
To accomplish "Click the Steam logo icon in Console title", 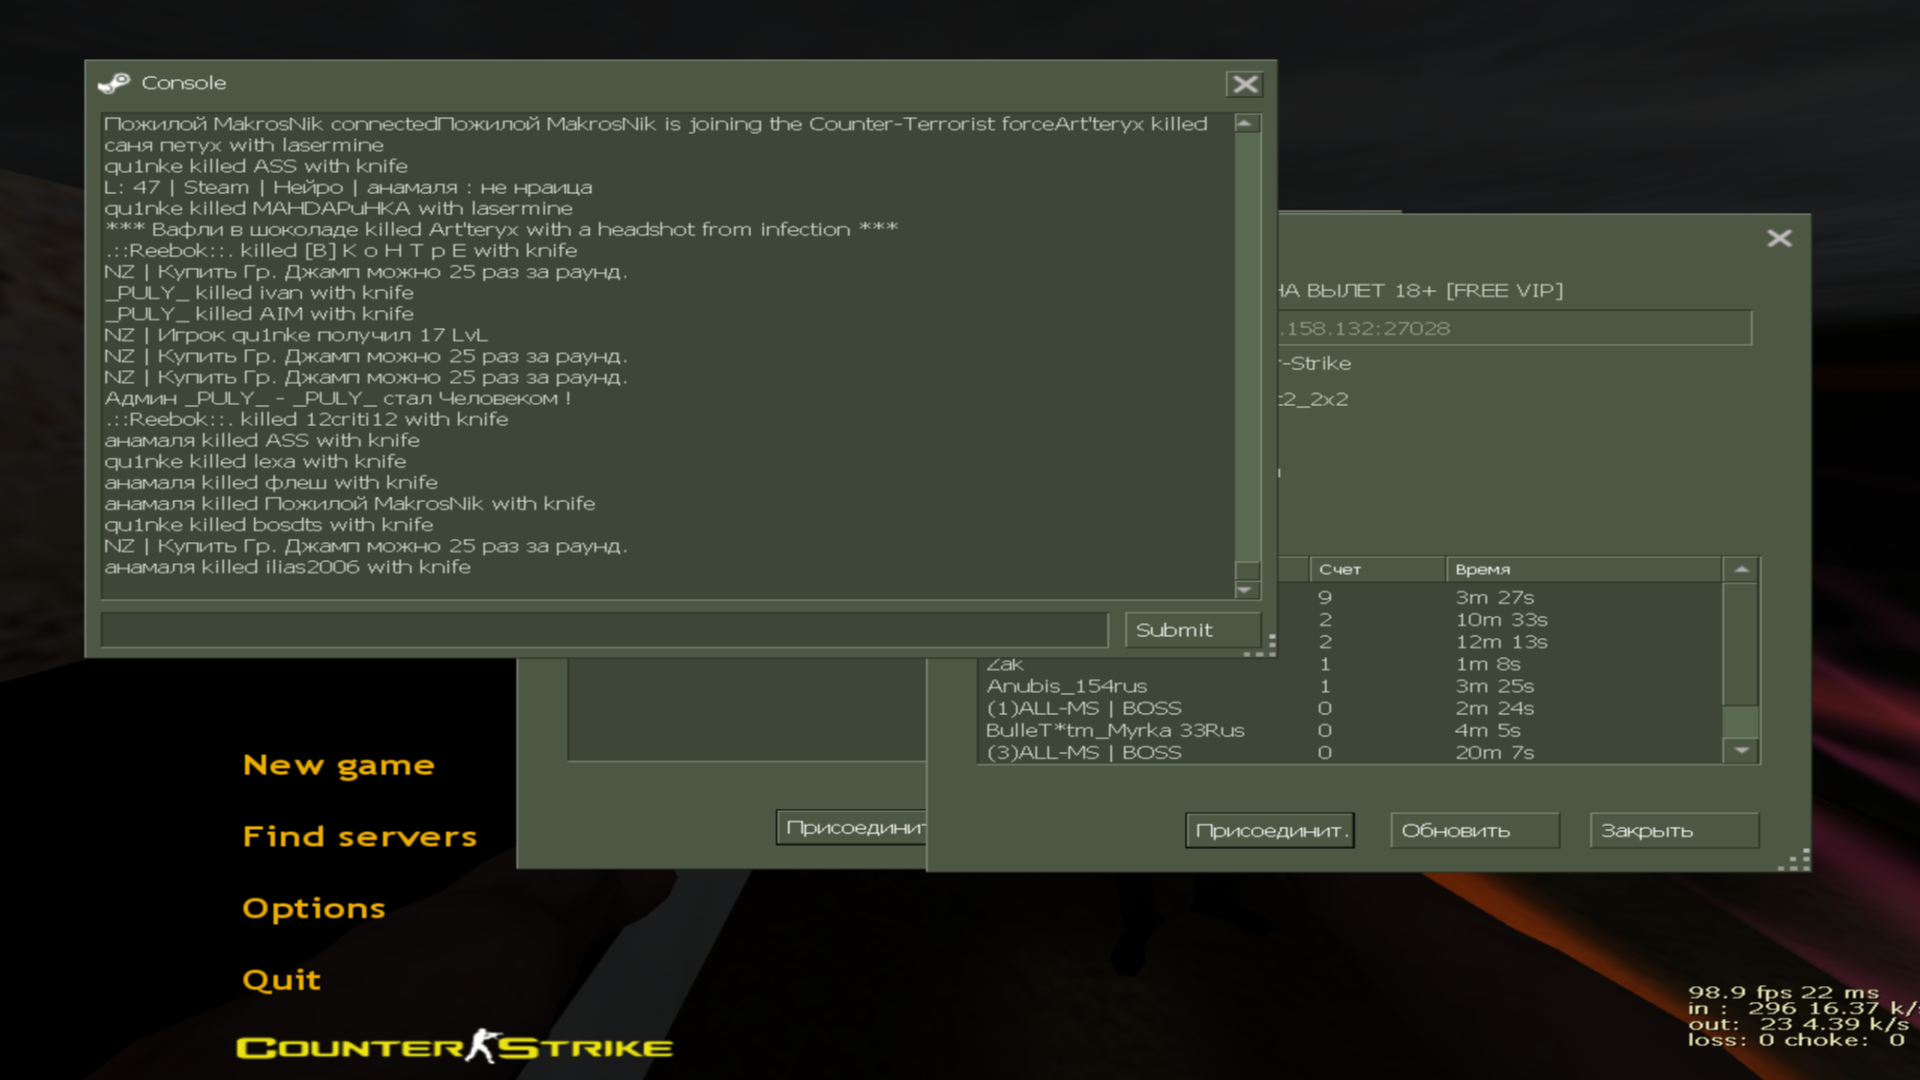I will point(114,83).
